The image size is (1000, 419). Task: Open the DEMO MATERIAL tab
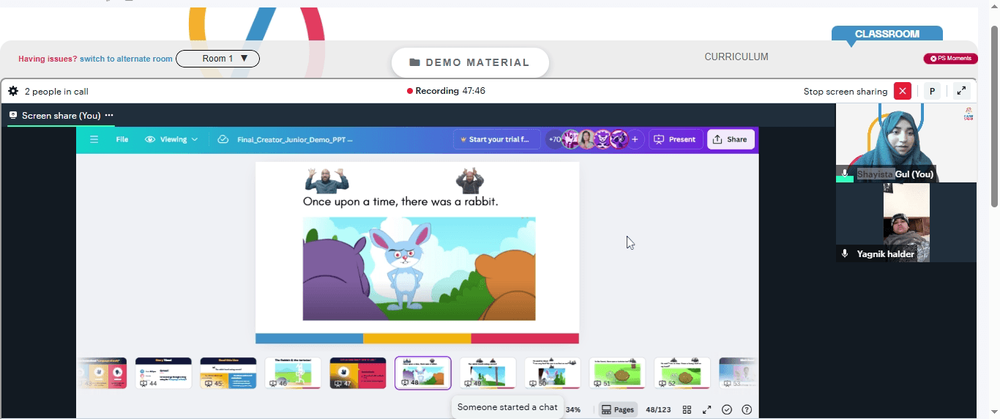coord(470,62)
